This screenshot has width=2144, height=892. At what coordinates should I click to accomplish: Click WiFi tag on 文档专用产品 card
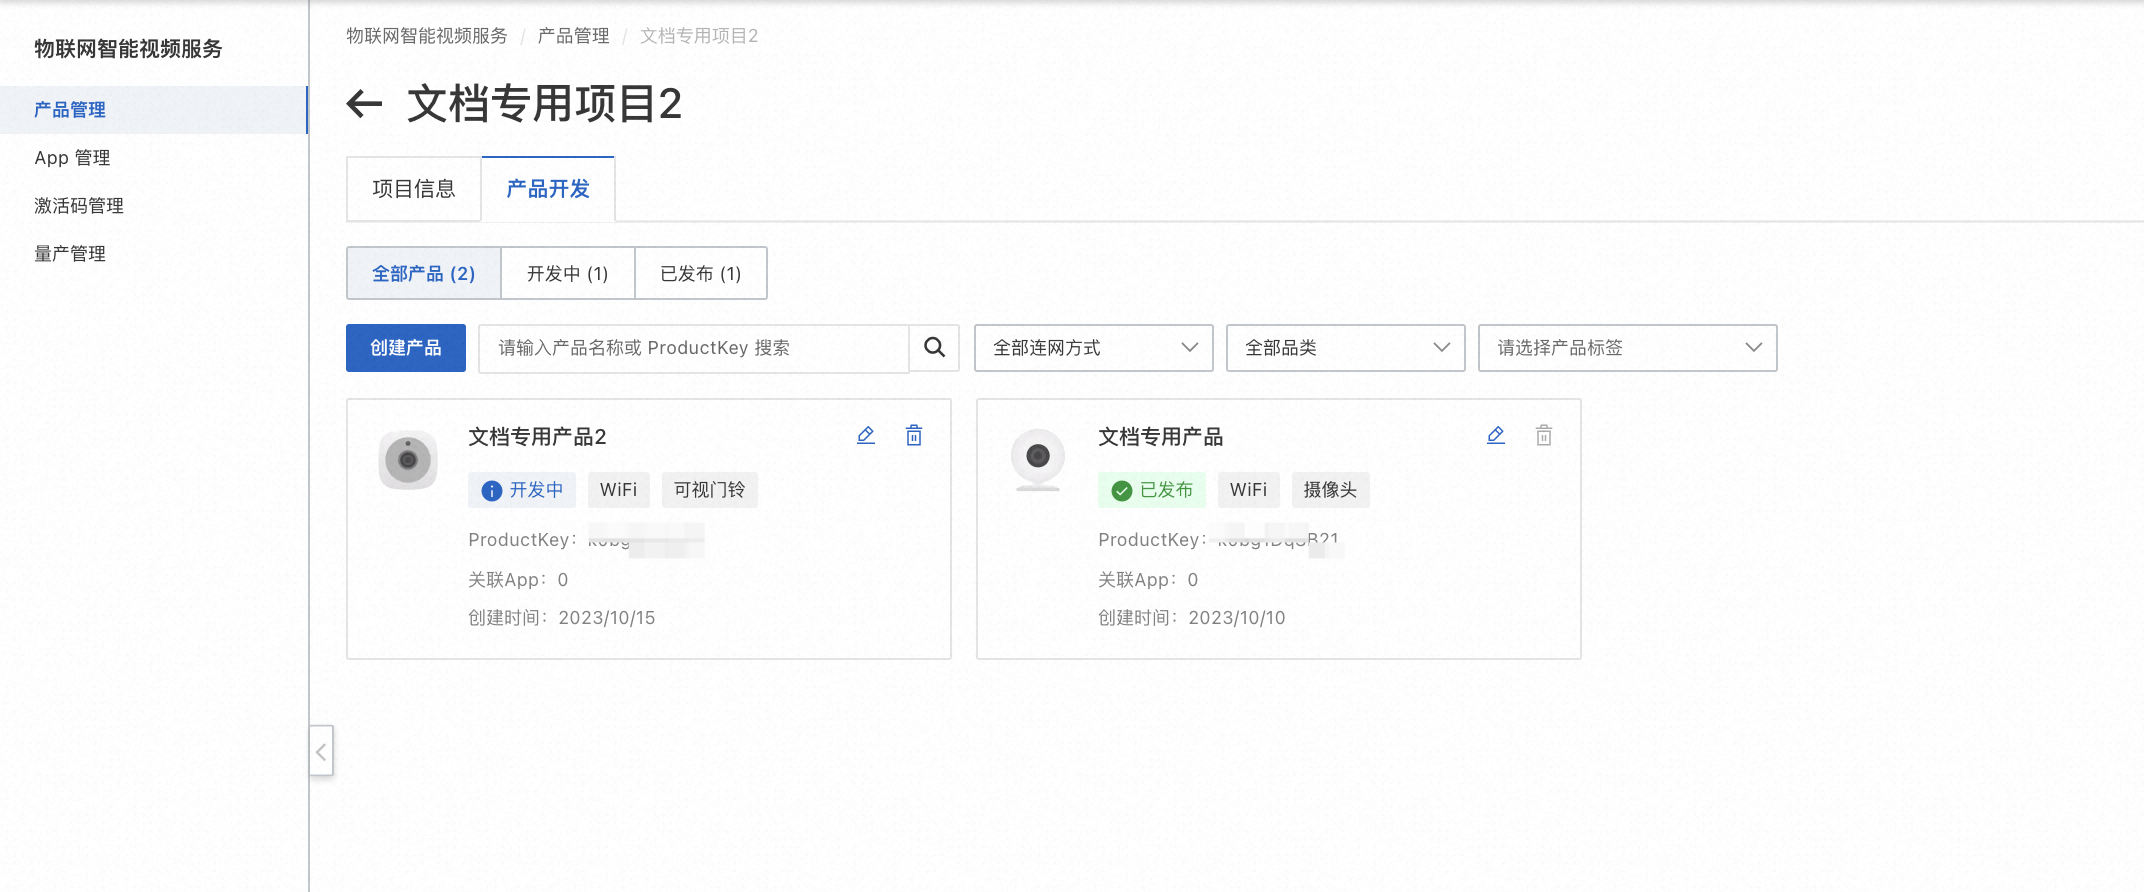coord(1249,490)
